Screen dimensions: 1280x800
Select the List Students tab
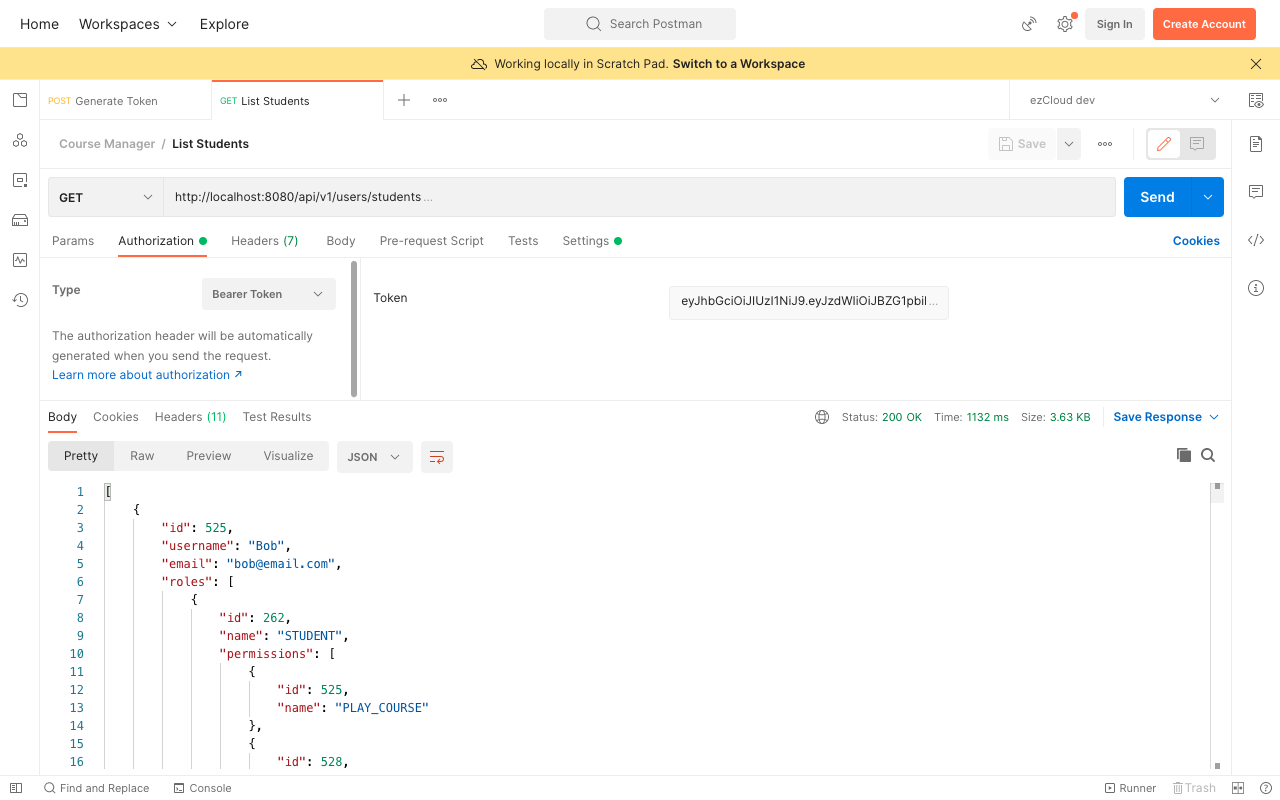[x=298, y=101]
